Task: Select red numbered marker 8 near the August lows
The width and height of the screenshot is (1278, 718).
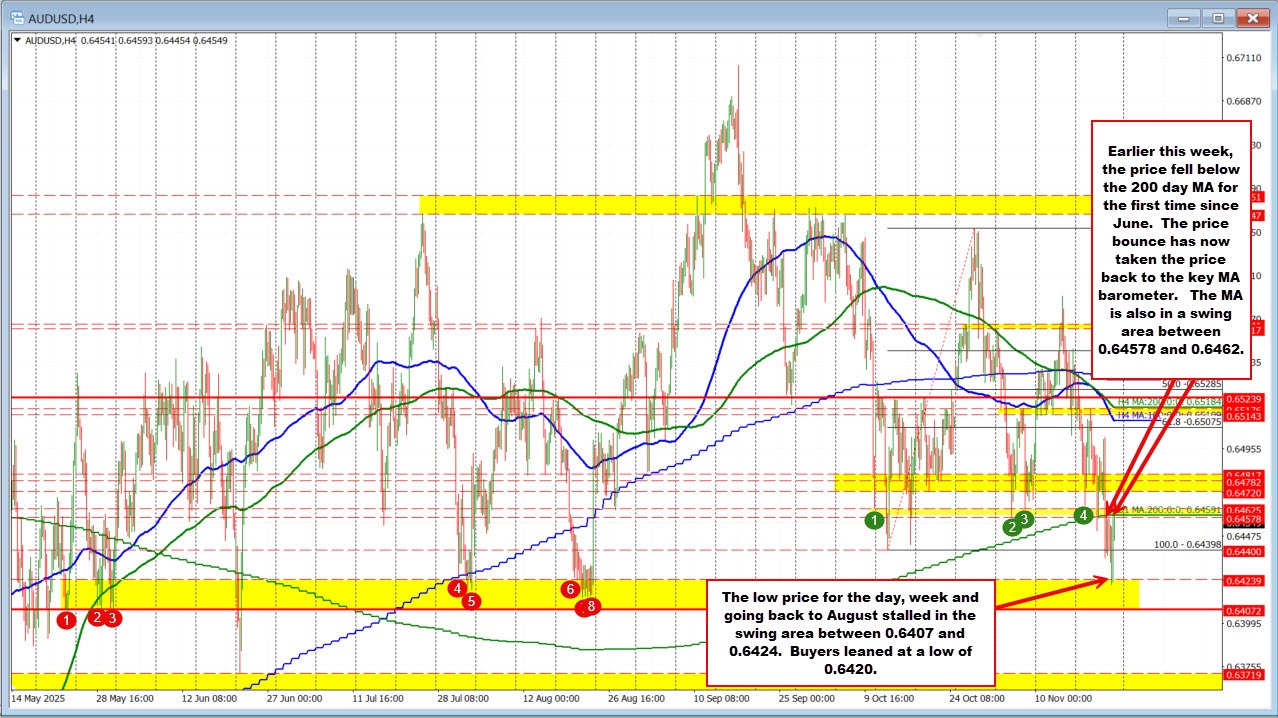Action: [x=589, y=606]
